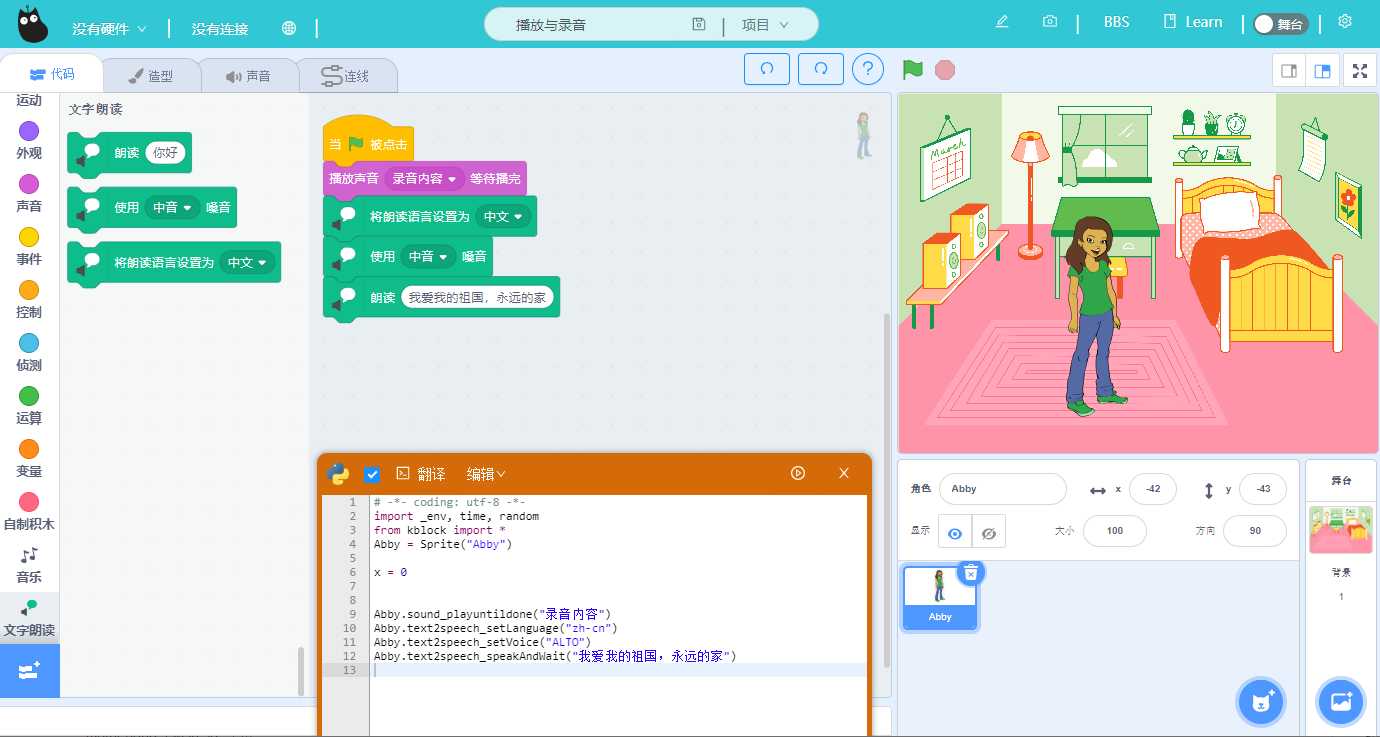1380x737 pixels.
Task: Switch to the small stage layout
Action: pyautogui.click(x=1289, y=70)
